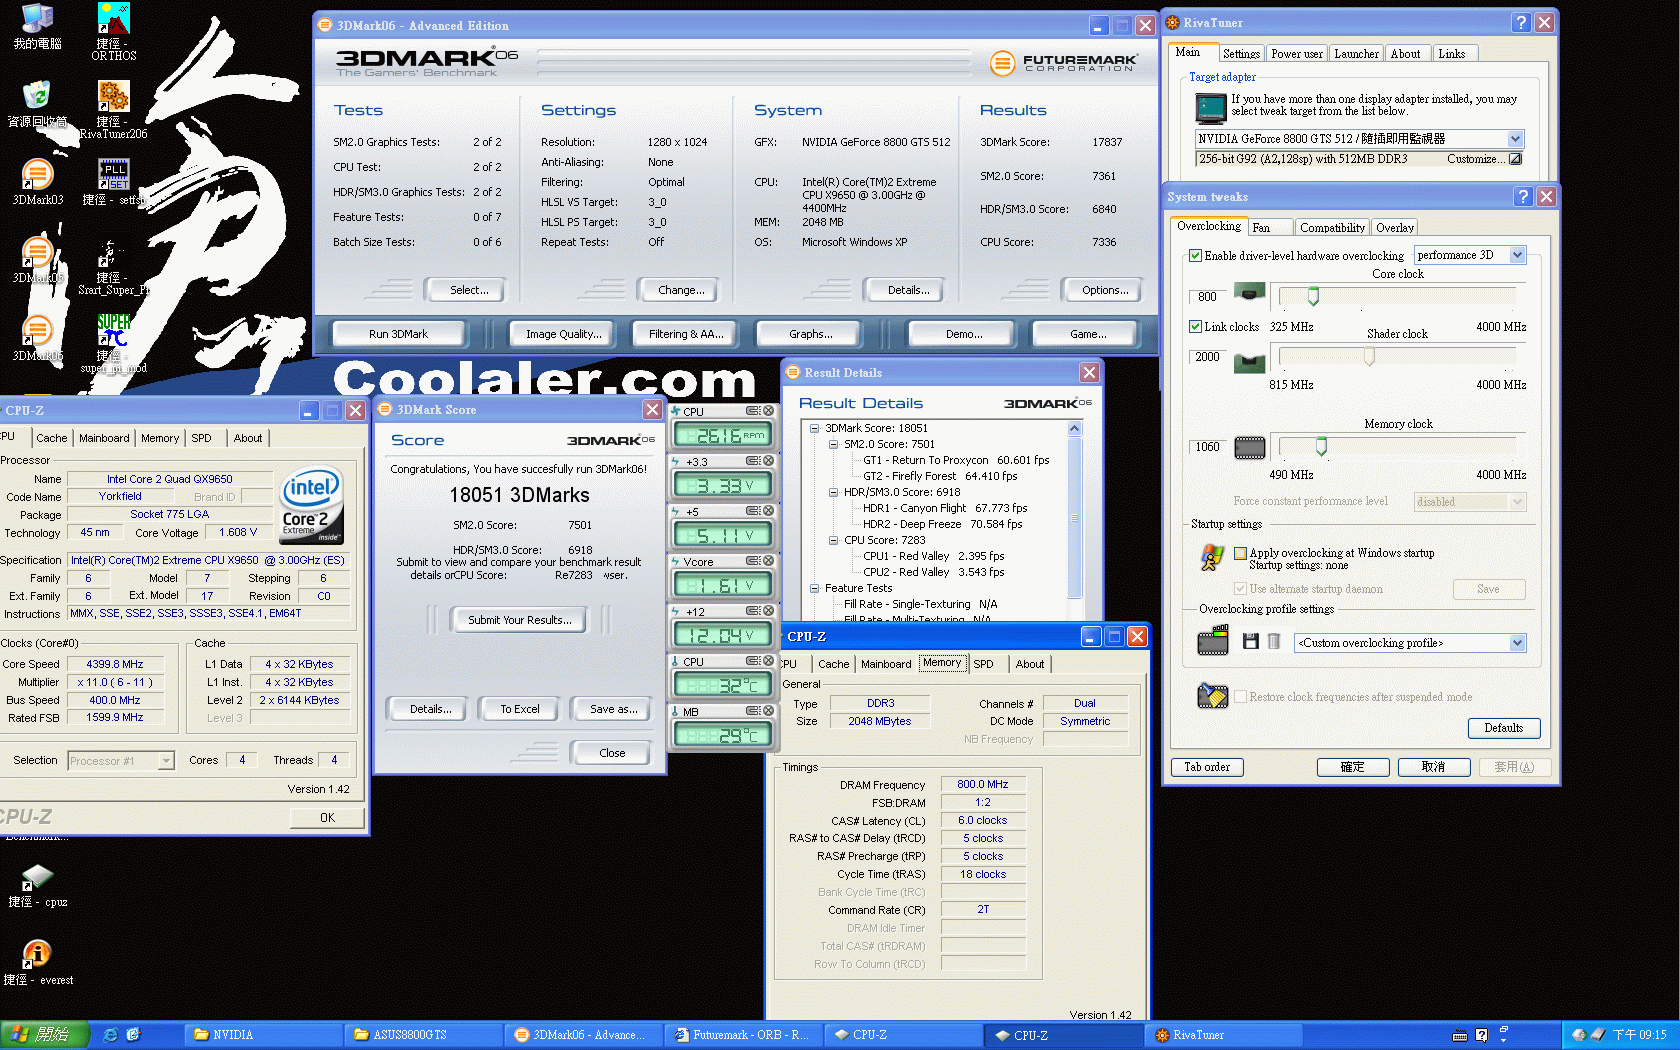This screenshot has width=1680, height=1050.
Task: Click the help button in RivaTuner titlebar
Action: [x=1521, y=22]
